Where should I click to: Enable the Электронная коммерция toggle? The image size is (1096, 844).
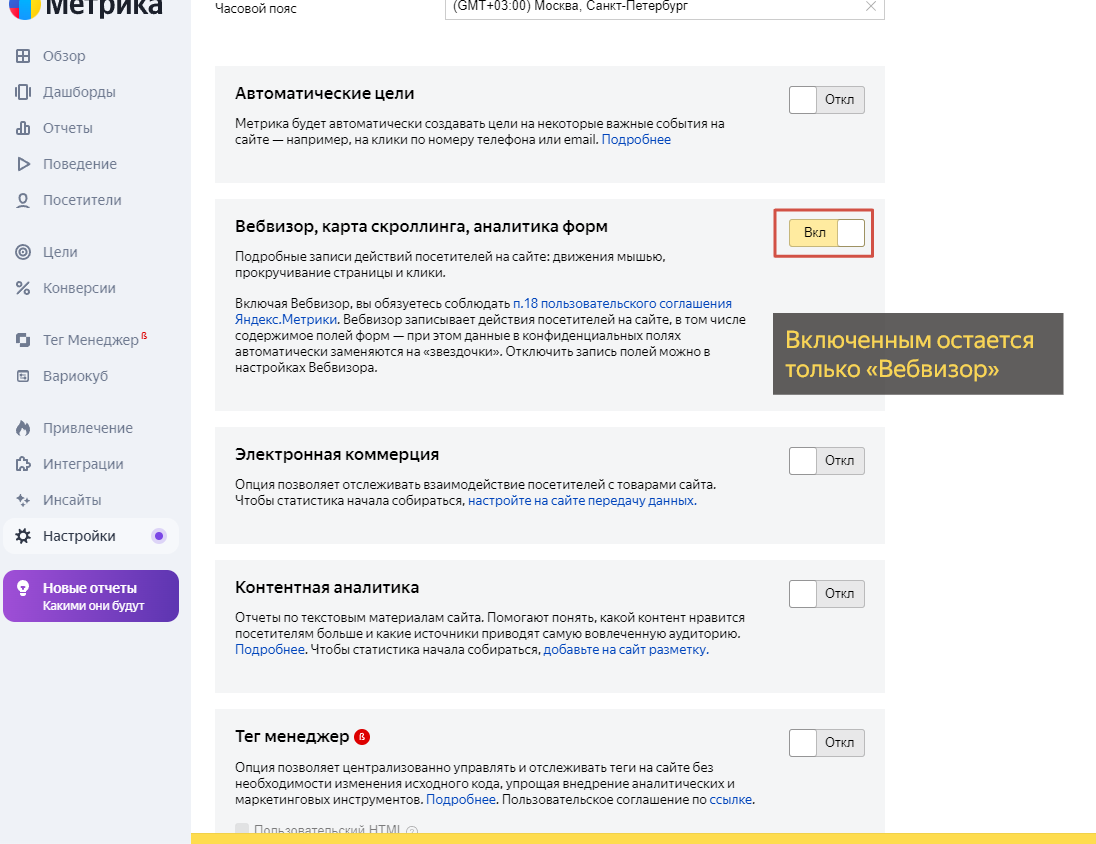tap(826, 461)
